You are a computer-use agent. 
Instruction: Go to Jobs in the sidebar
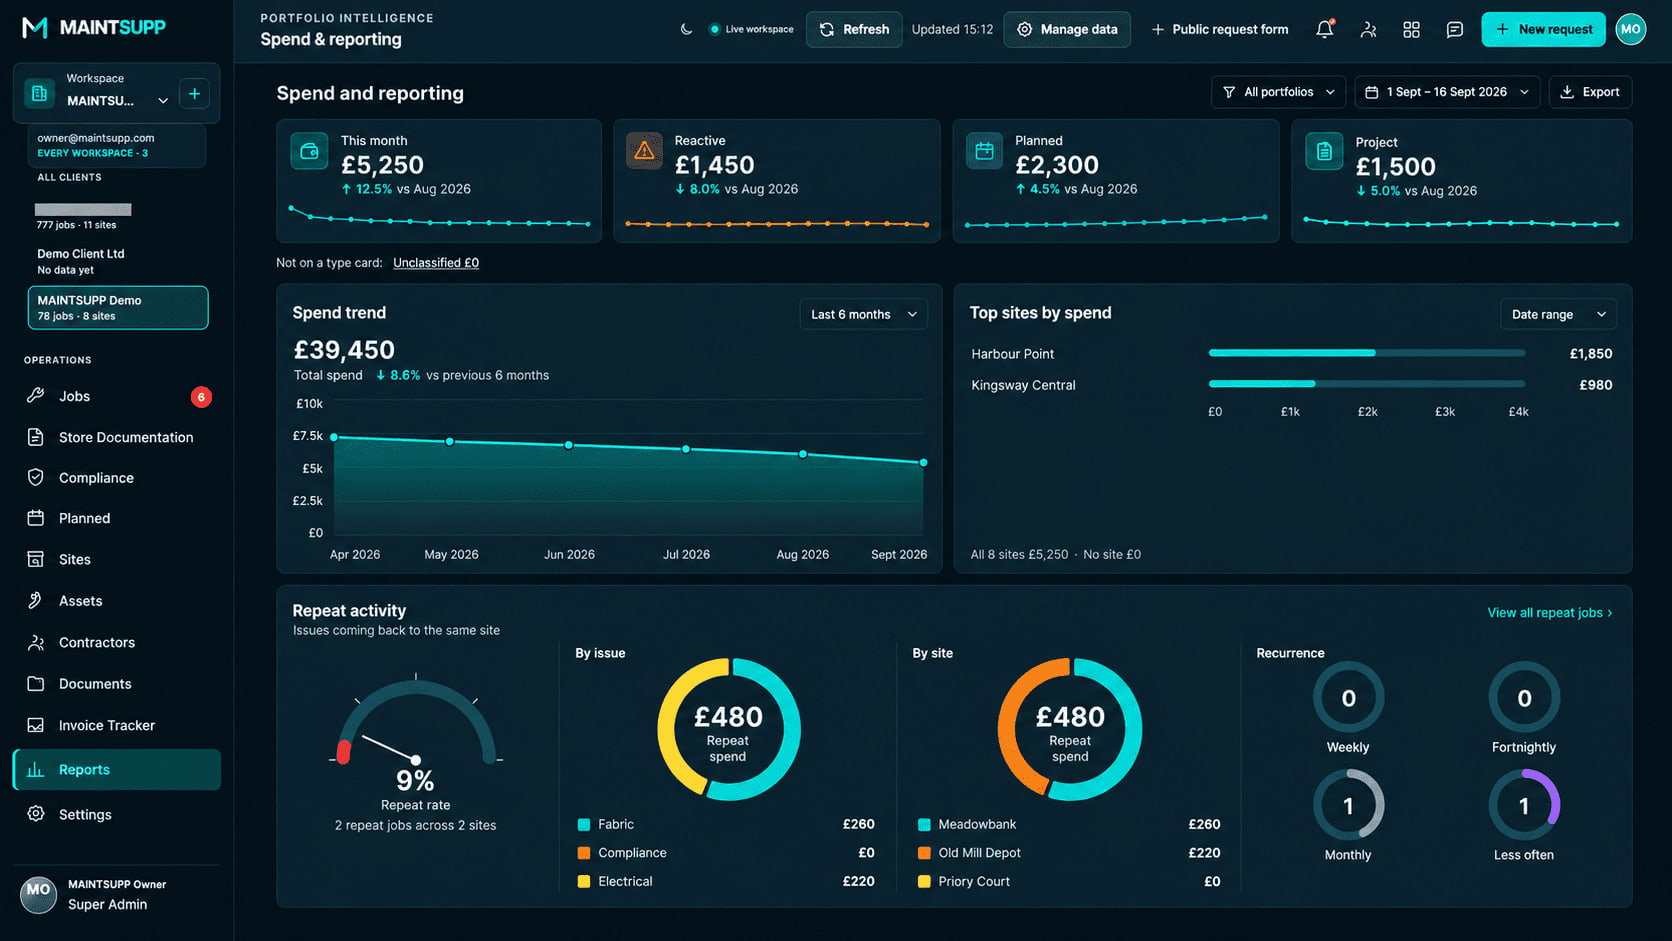(116, 396)
